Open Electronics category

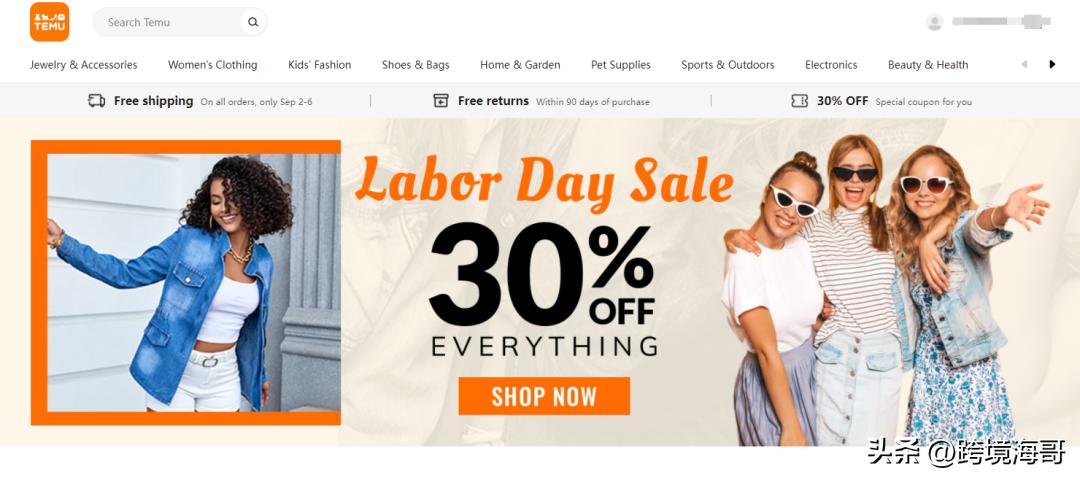point(831,65)
